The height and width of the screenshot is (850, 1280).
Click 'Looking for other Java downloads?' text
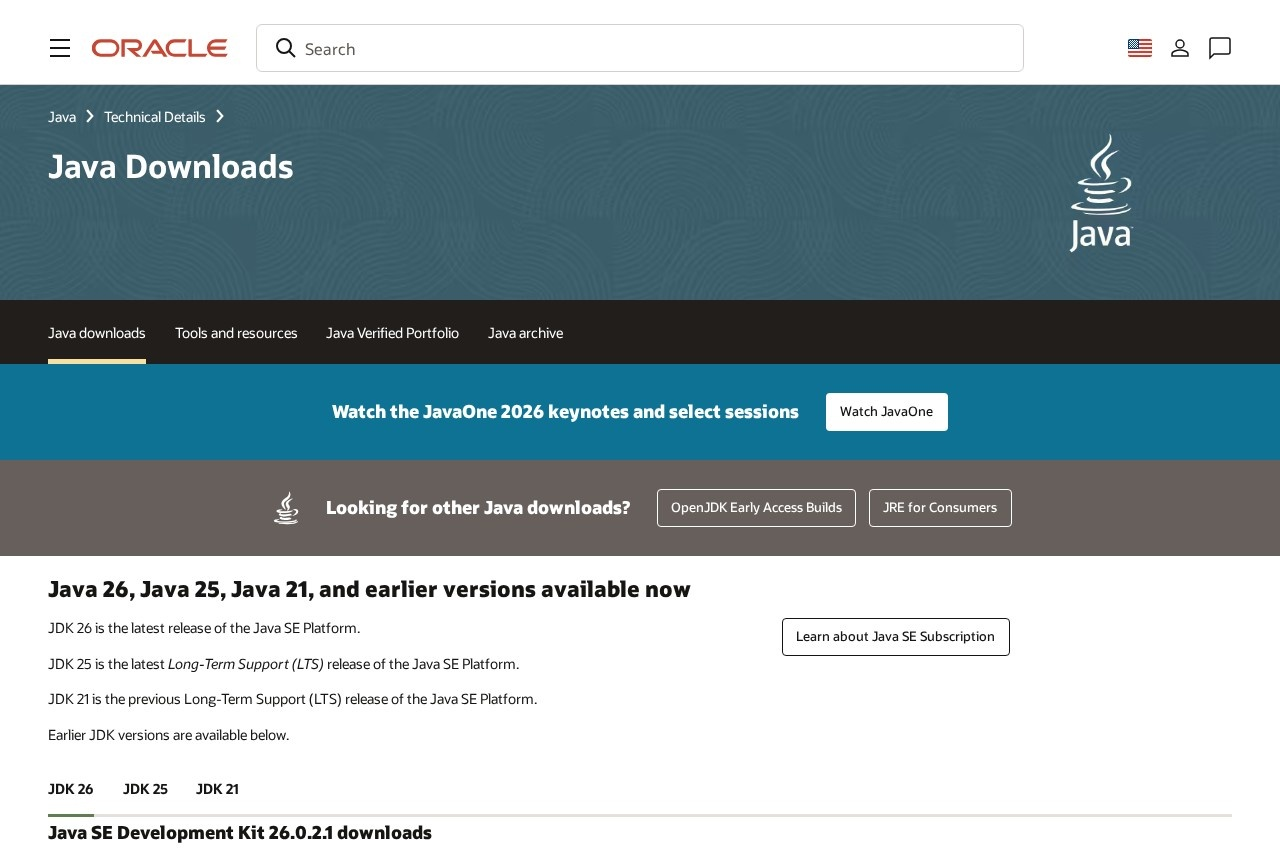click(x=478, y=508)
